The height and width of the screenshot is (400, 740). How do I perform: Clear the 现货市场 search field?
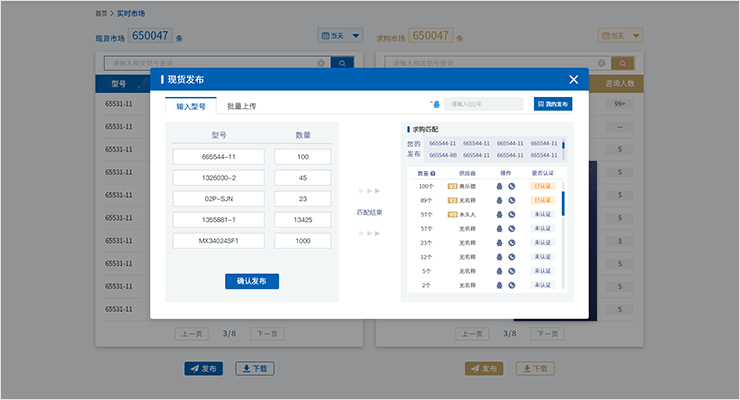[x=321, y=63]
